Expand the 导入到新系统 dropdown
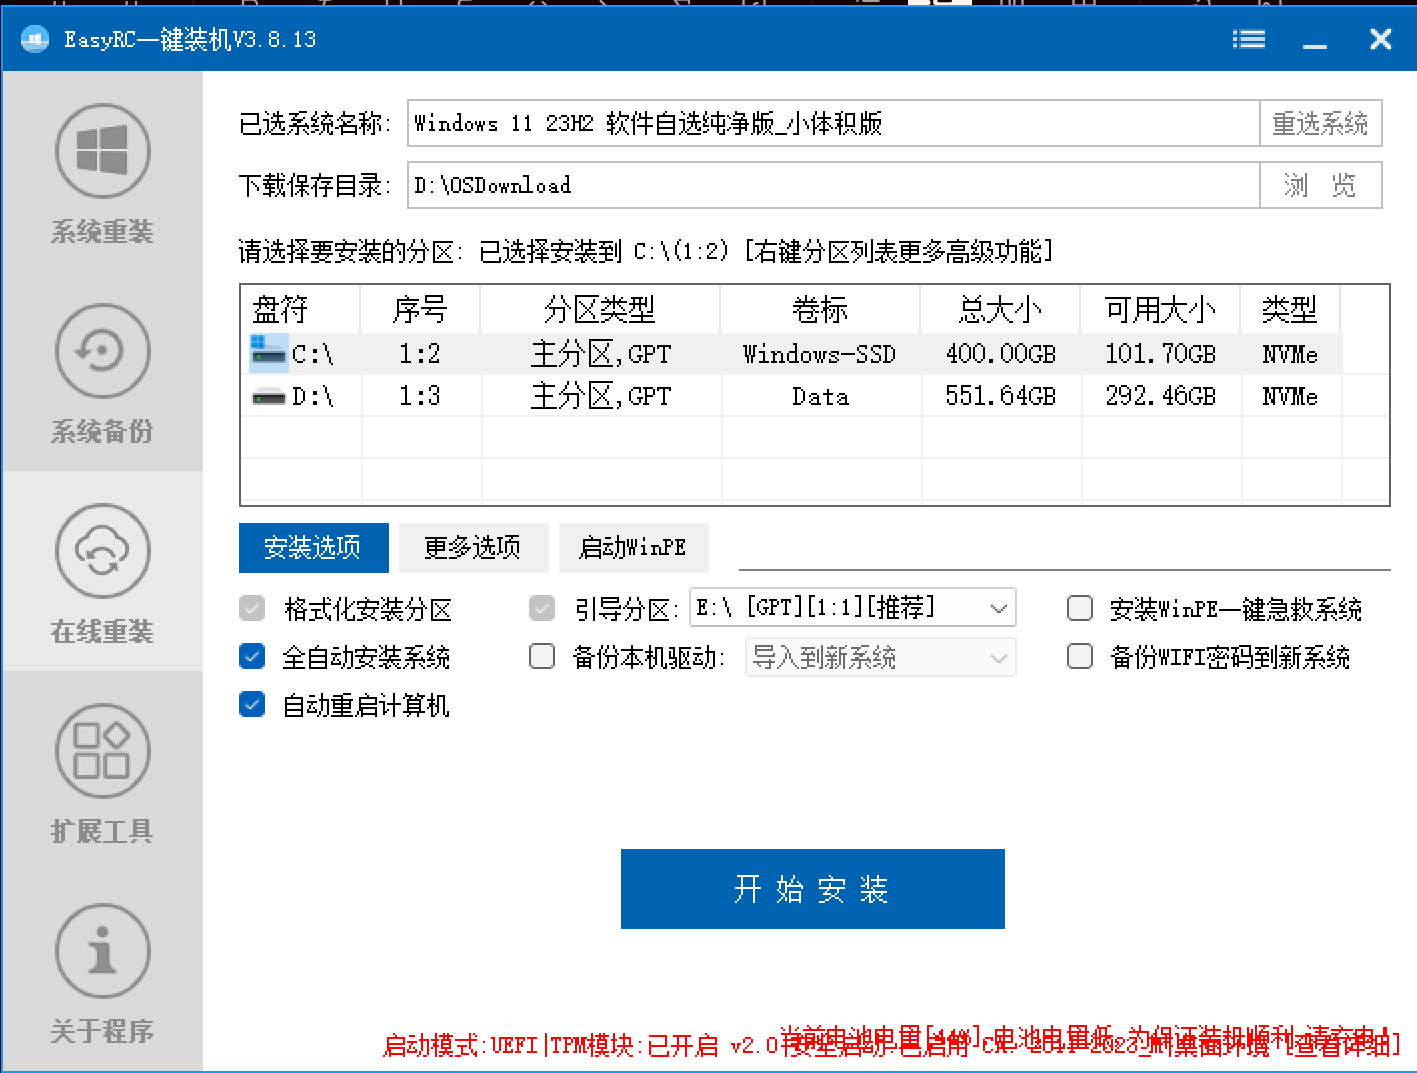The width and height of the screenshot is (1417, 1073). click(881, 657)
